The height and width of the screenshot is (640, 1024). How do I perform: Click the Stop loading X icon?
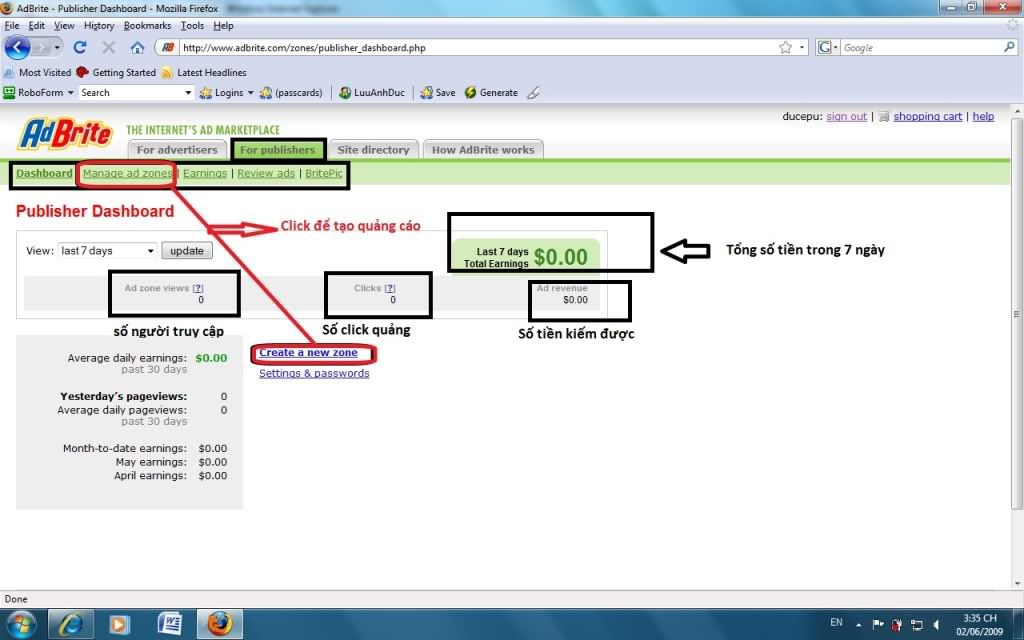click(108, 47)
